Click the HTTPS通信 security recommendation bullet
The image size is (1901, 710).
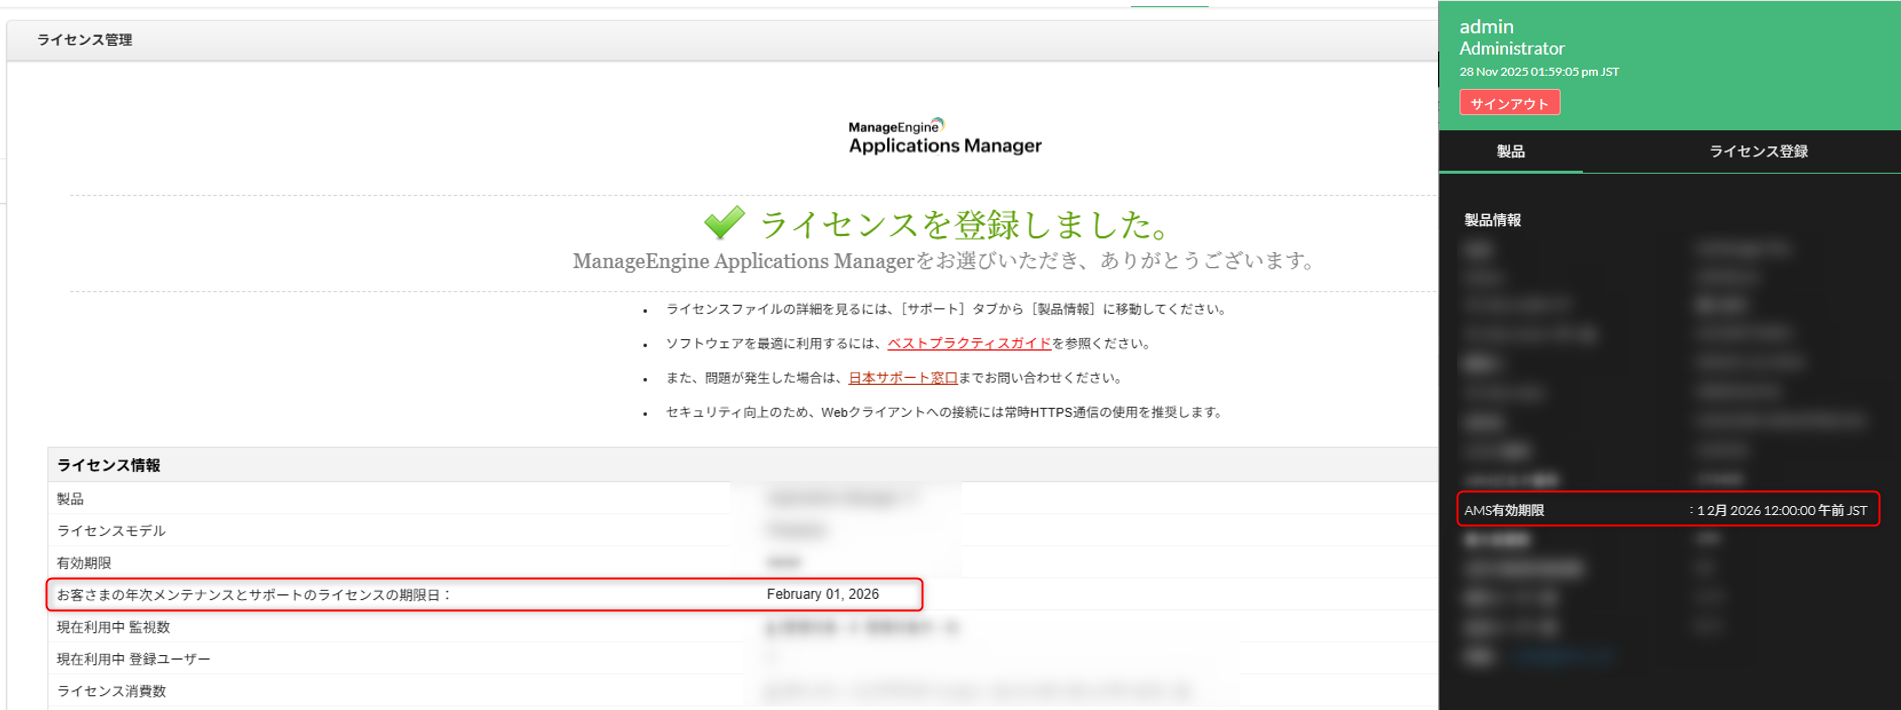pos(944,412)
